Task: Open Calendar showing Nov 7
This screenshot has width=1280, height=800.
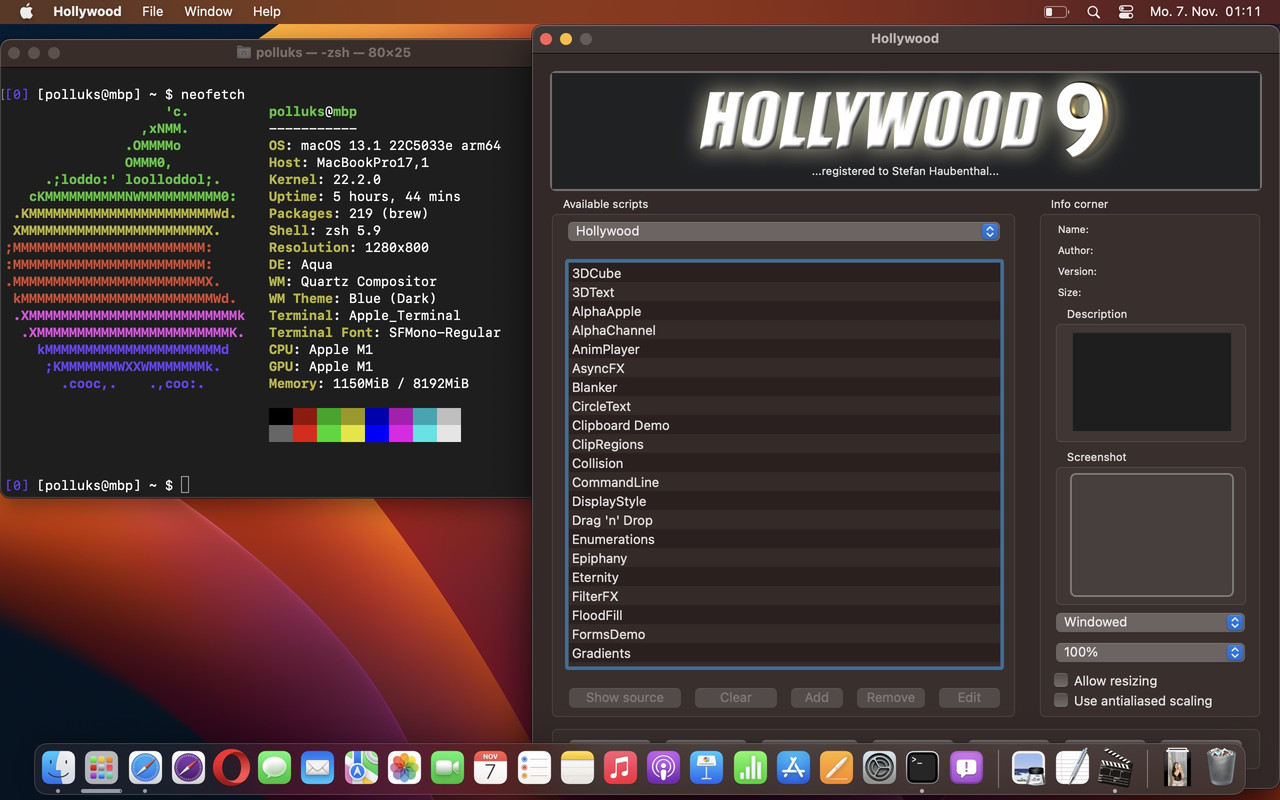Action: tap(490, 768)
